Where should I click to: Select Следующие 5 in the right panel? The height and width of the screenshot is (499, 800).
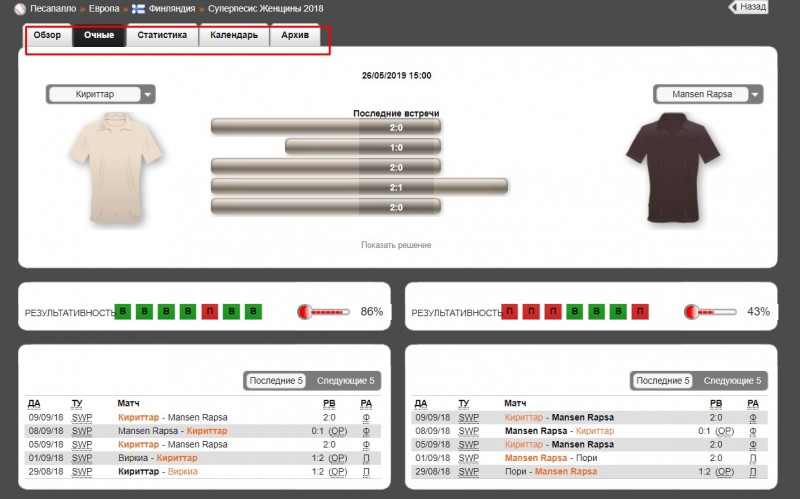[x=732, y=381]
